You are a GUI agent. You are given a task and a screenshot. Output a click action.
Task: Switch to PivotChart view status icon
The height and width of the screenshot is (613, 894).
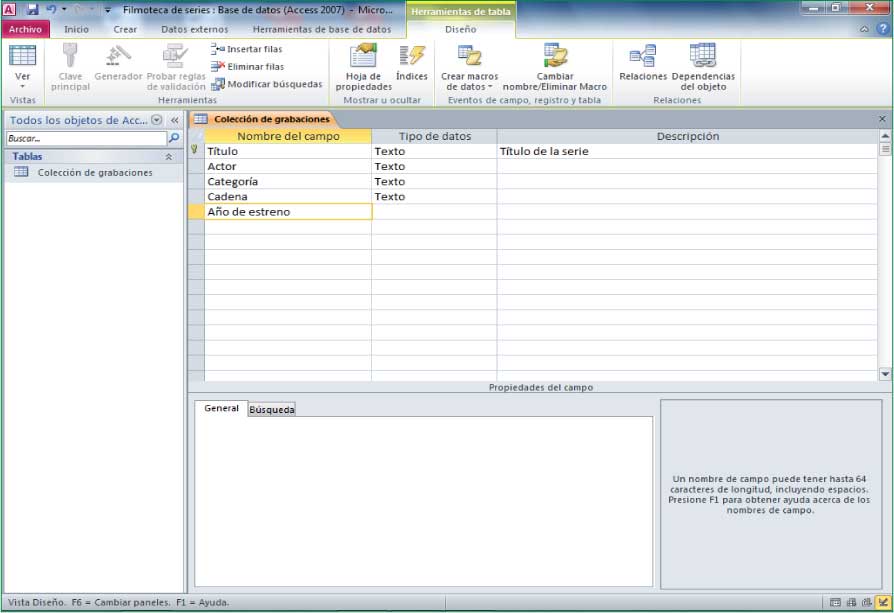(867, 602)
